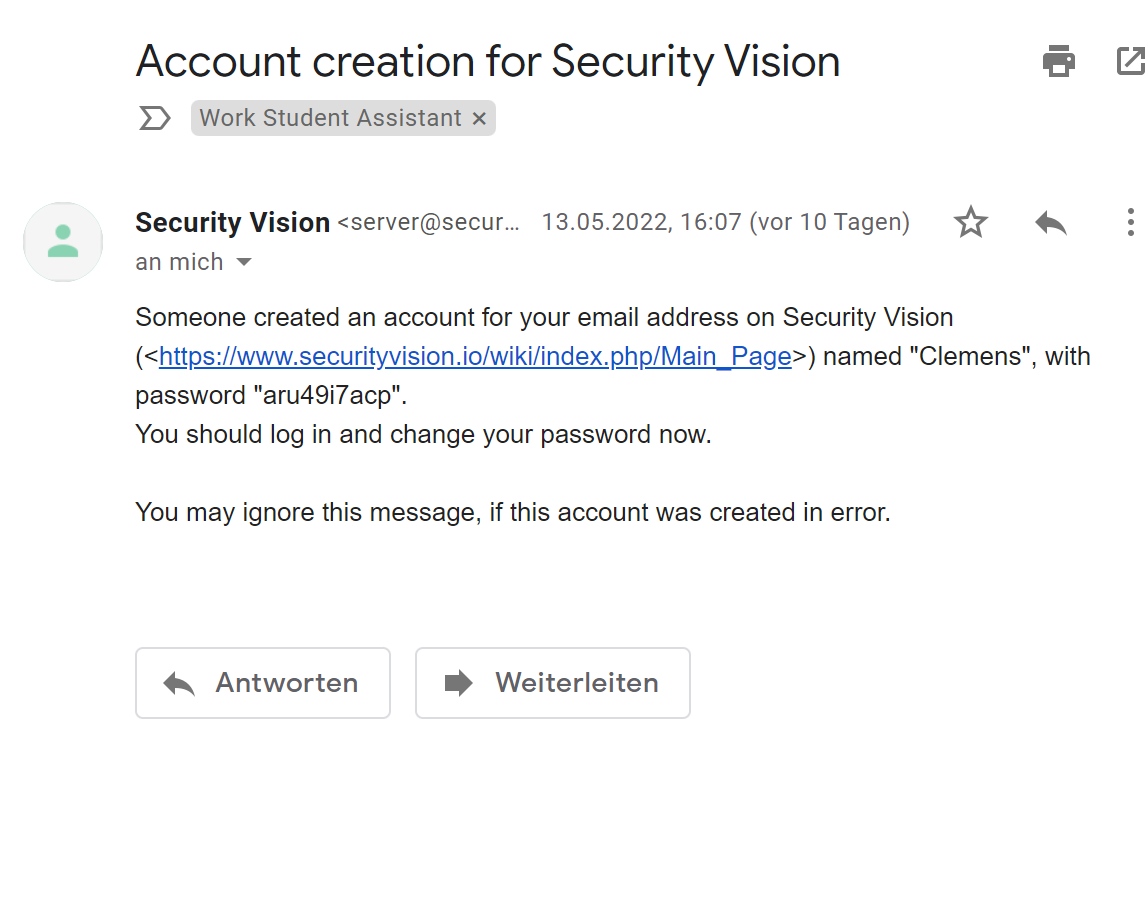Screen dimensions: 1146x918
Task: Click the email subject heading
Action: click(488, 61)
